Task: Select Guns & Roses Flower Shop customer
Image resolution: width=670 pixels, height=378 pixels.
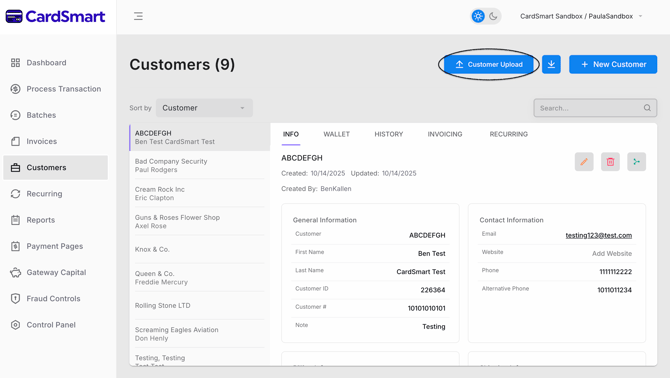Action: coord(200,222)
